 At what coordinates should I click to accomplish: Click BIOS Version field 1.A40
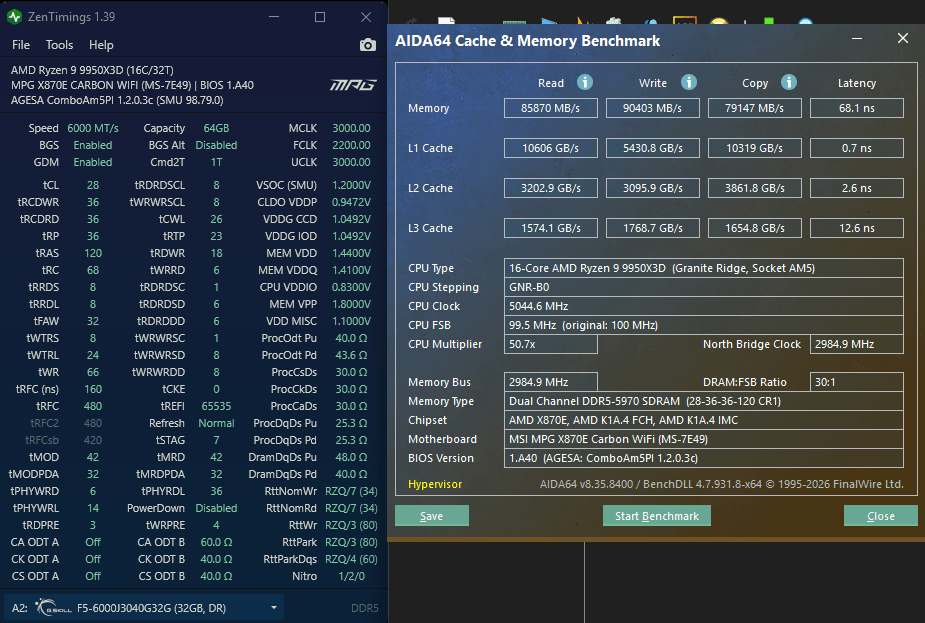click(x=703, y=458)
